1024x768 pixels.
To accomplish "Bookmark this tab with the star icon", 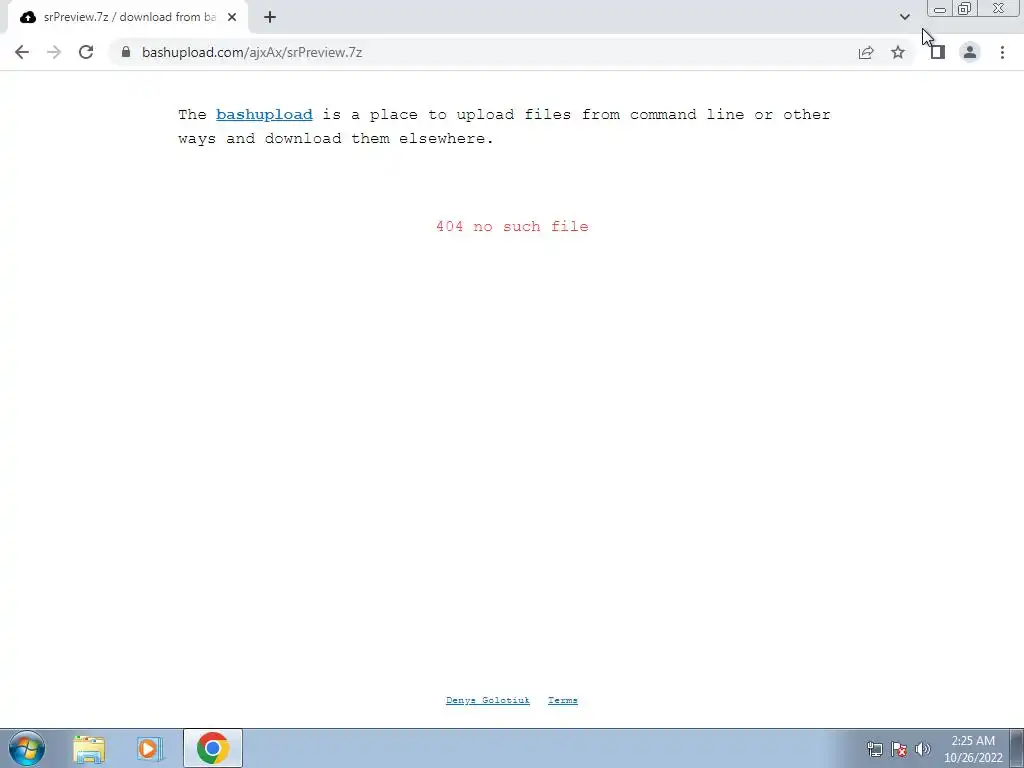I will pyautogui.click(x=898, y=52).
